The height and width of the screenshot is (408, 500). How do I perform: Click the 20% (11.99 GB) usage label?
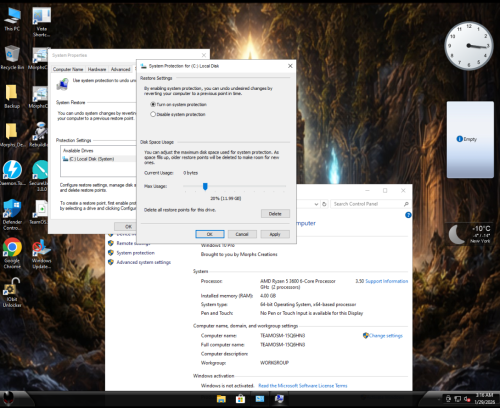(226, 198)
